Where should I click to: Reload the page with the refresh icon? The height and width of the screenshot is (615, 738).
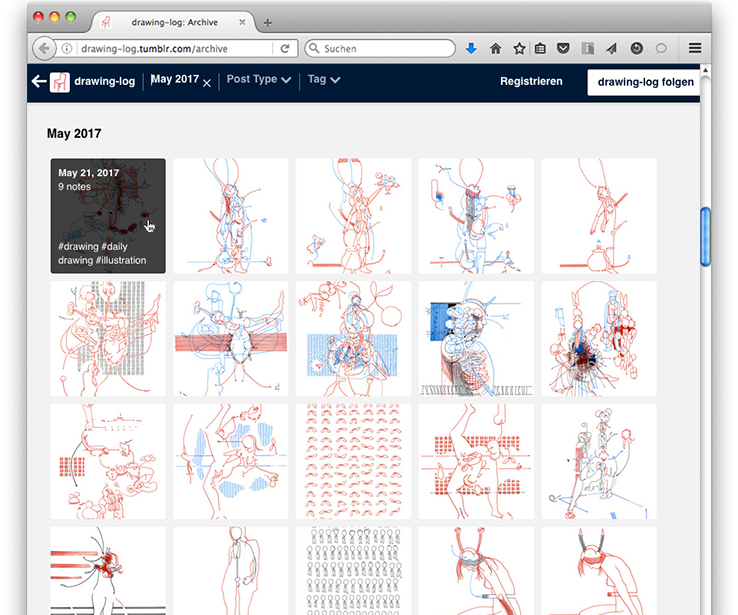pos(285,48)
